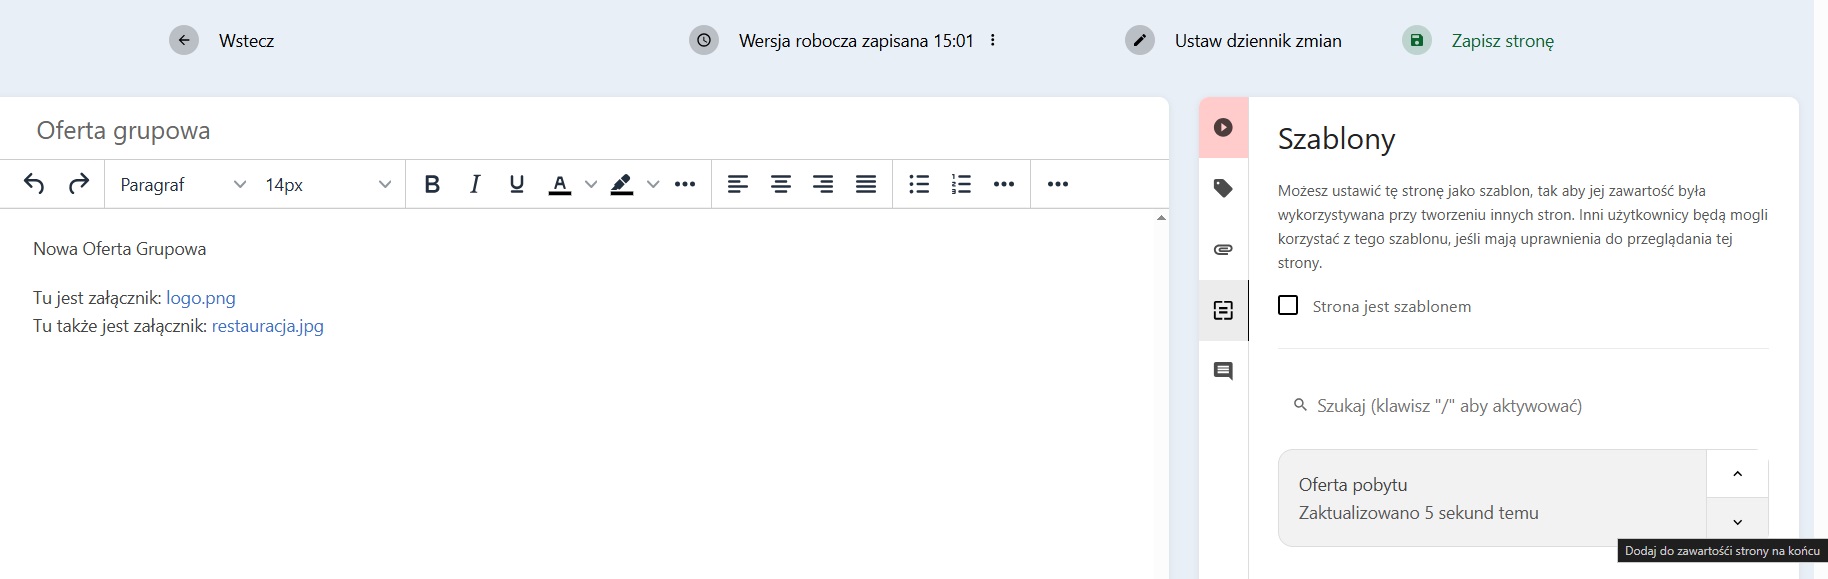Image resolution: width=1828 pixels, height=579 pixels.
Task: Click the undo arrow icon
Action: coord(34,184)
